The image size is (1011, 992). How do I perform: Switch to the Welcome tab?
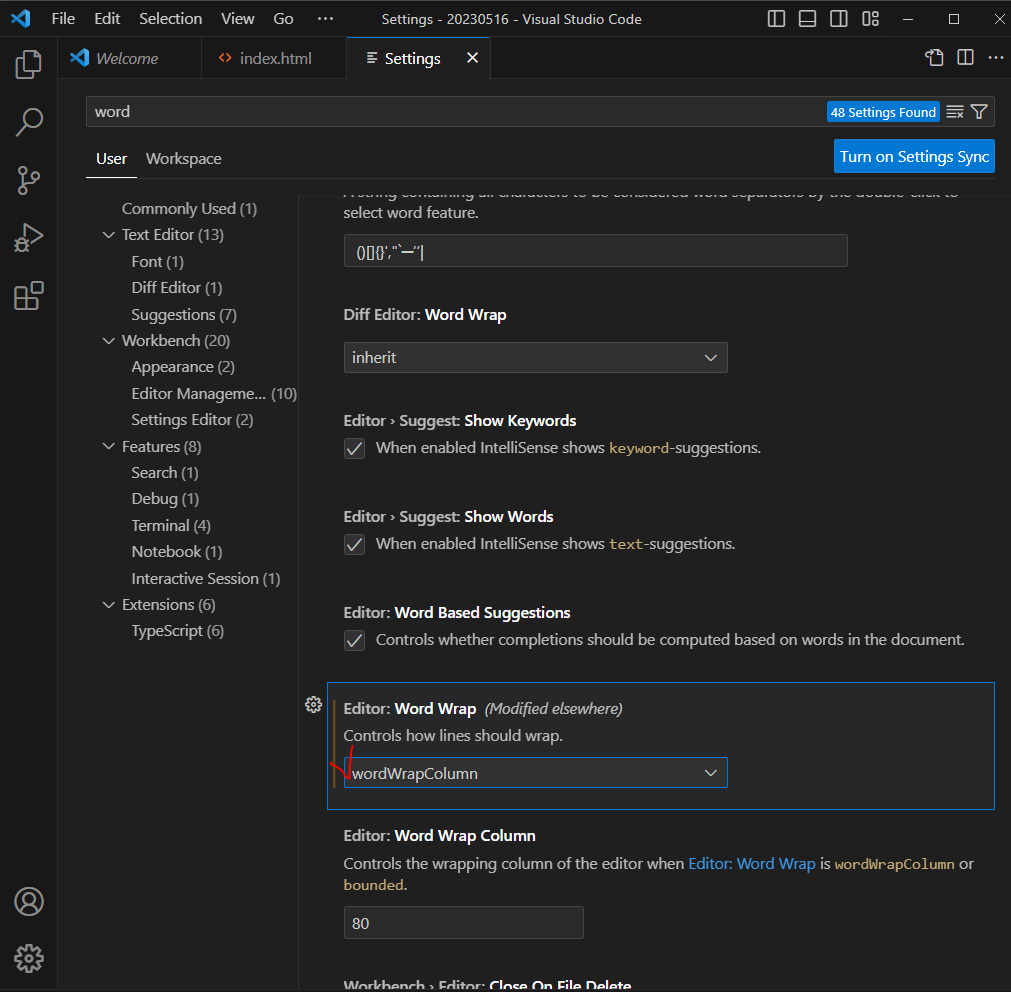pos(128,58)
